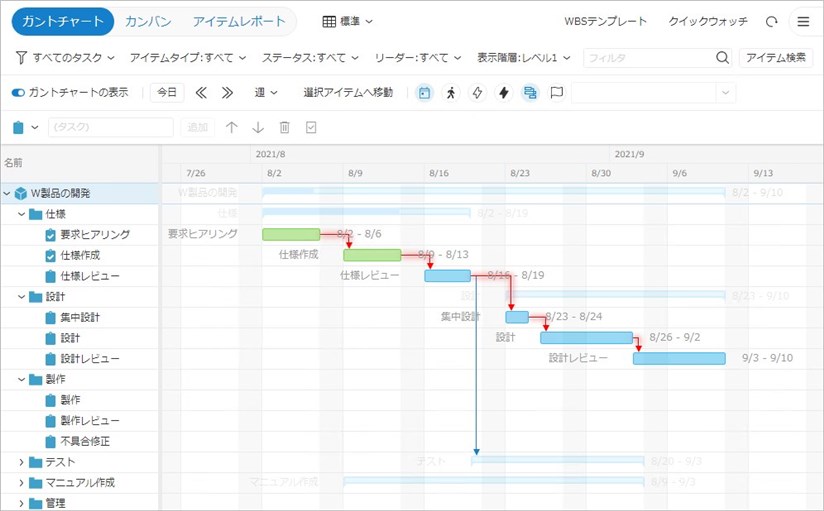Click the walking person icon

tap(450, 93)
